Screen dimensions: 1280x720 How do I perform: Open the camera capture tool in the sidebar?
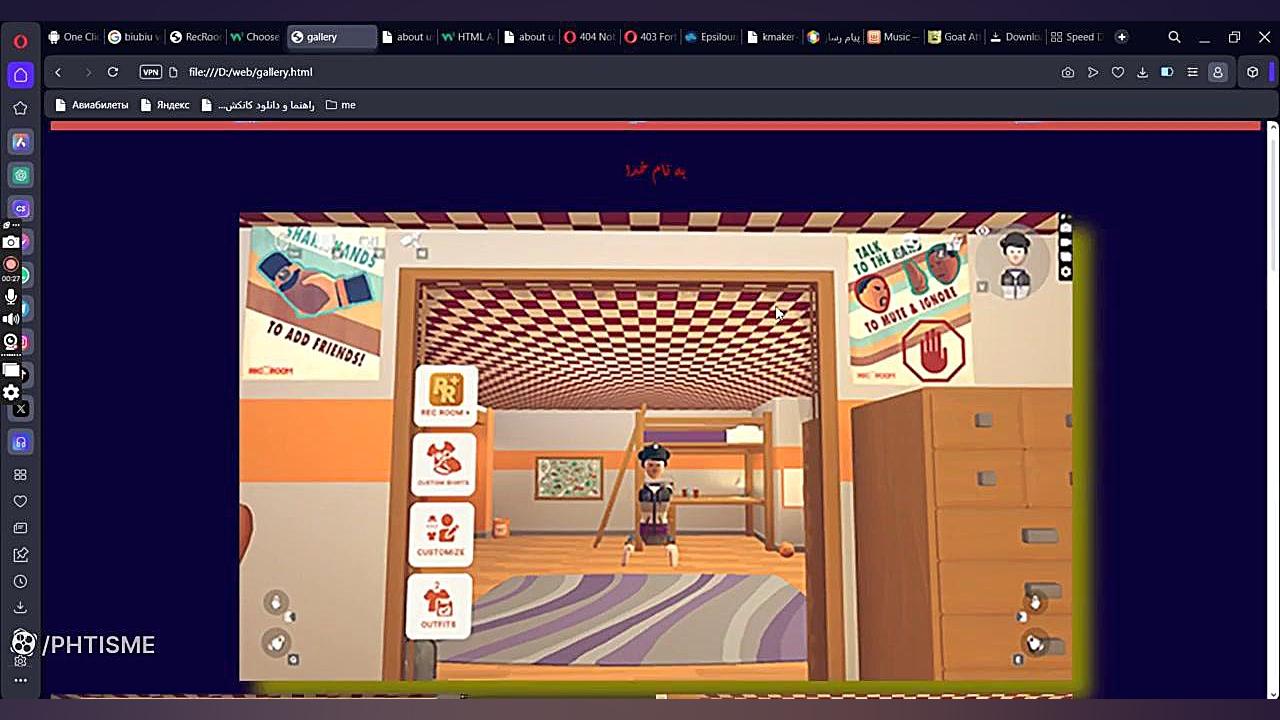[x=11, y=241]
